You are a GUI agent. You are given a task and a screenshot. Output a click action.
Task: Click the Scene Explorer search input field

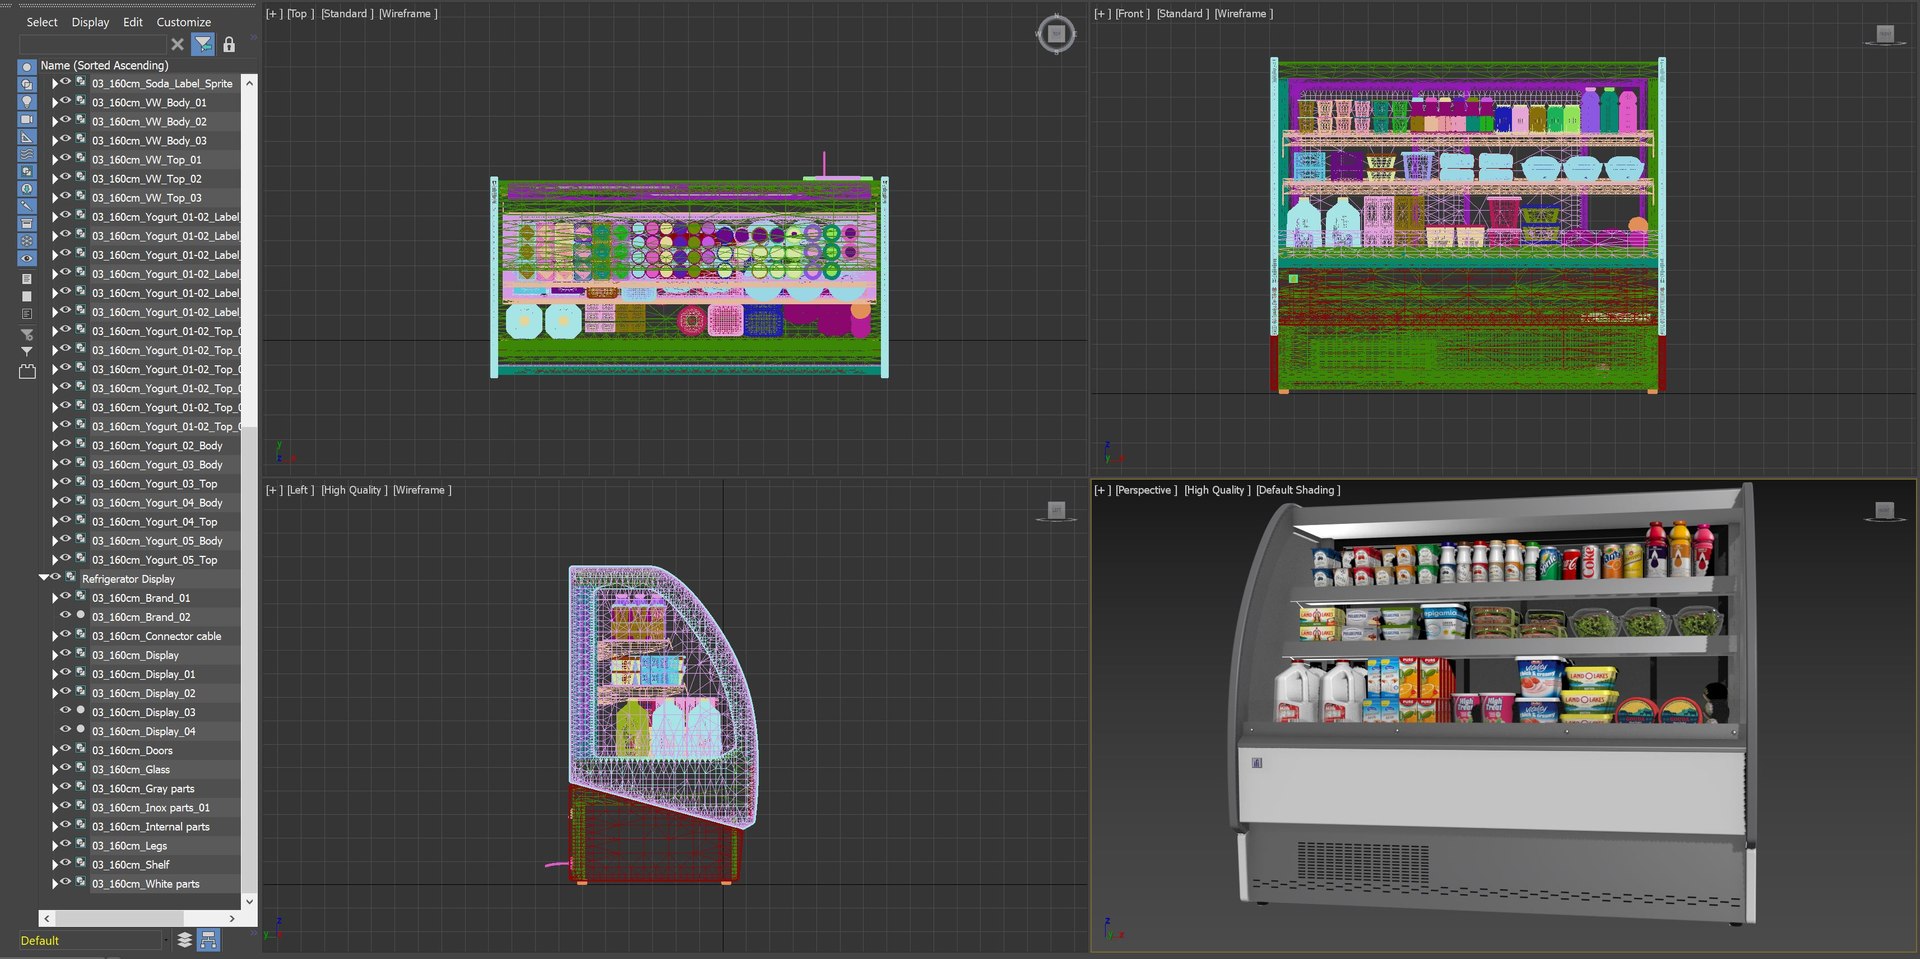(x=92, y=44)
